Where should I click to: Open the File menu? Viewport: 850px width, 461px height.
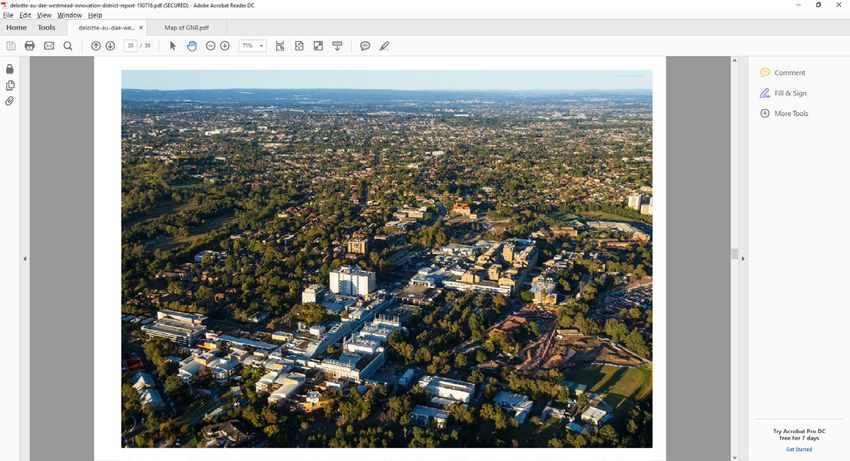[x=8, y=15]
